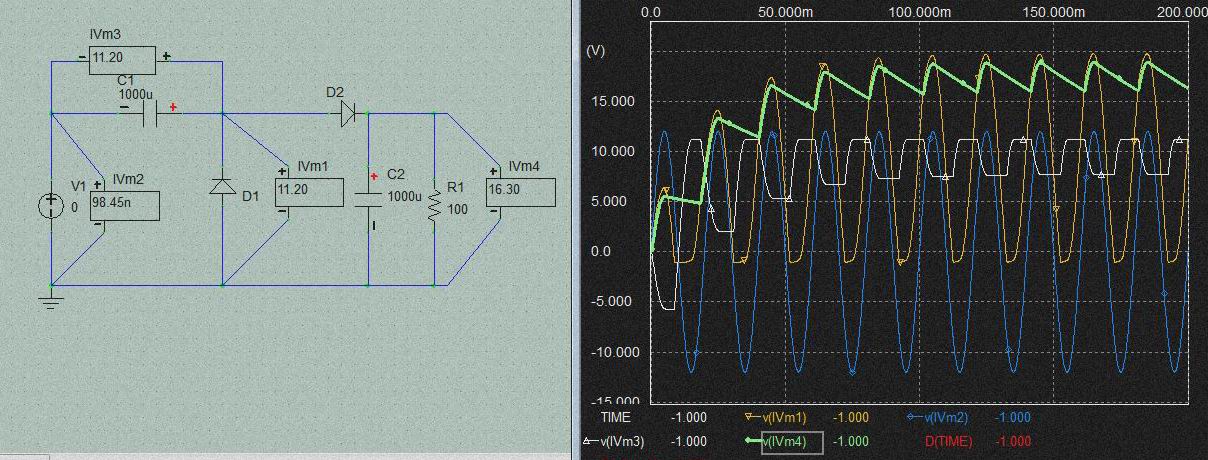1208x460 pixels.
Task: Select the ground symbol
Action: click(51, 297)
